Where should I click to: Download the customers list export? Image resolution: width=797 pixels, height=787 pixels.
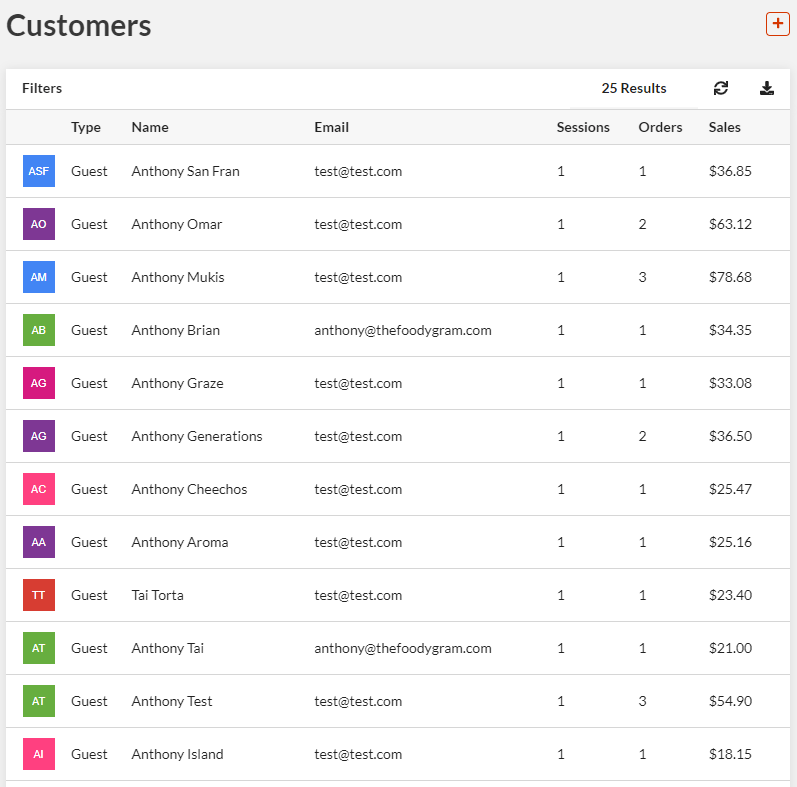tap(767, 88)
